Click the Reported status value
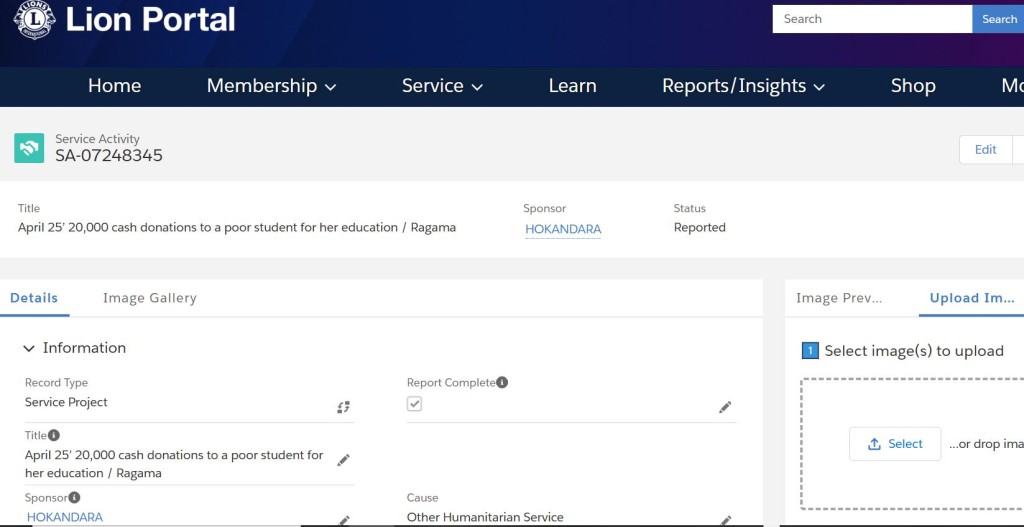The width and height of the screenshot is (1024, 527). [699, 227]
